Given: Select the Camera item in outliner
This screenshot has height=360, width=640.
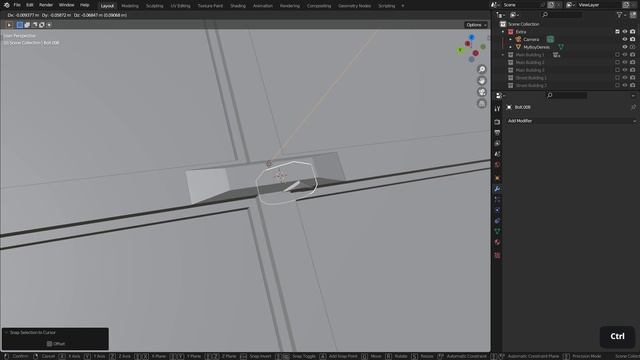Looking at the screenshot, I should coord(531,40).
